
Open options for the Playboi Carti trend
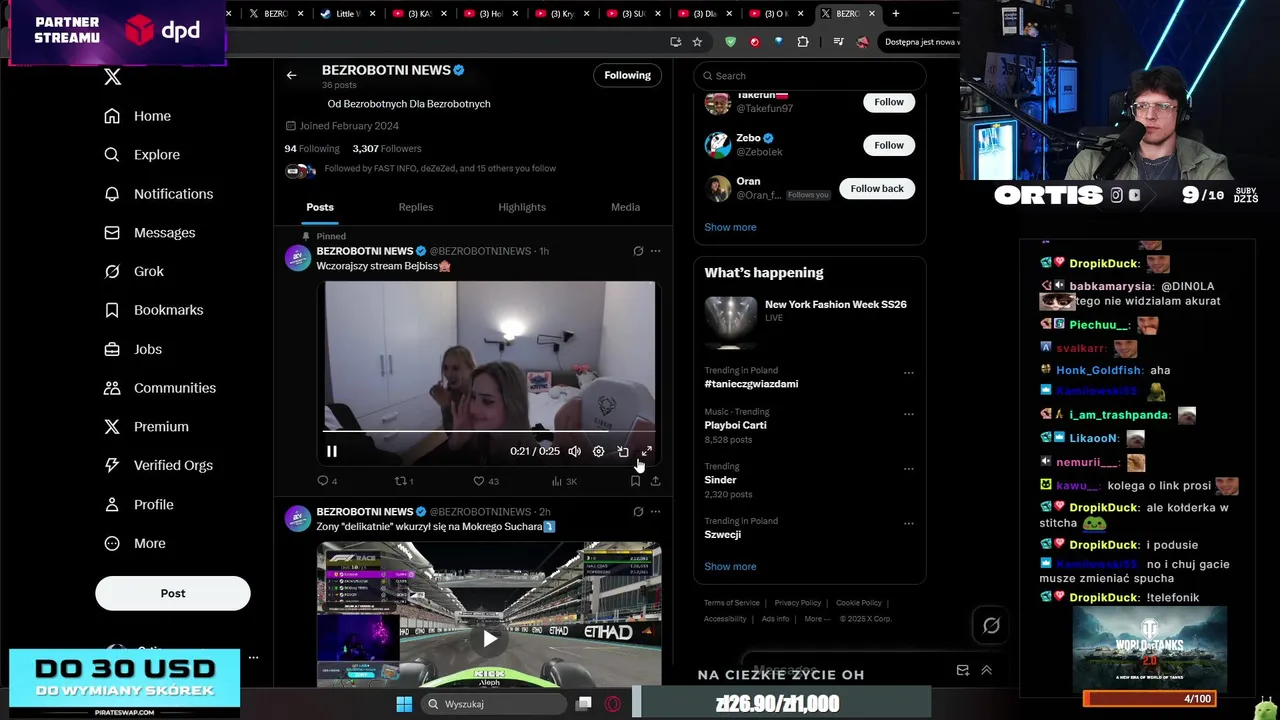tap(908, 414)
